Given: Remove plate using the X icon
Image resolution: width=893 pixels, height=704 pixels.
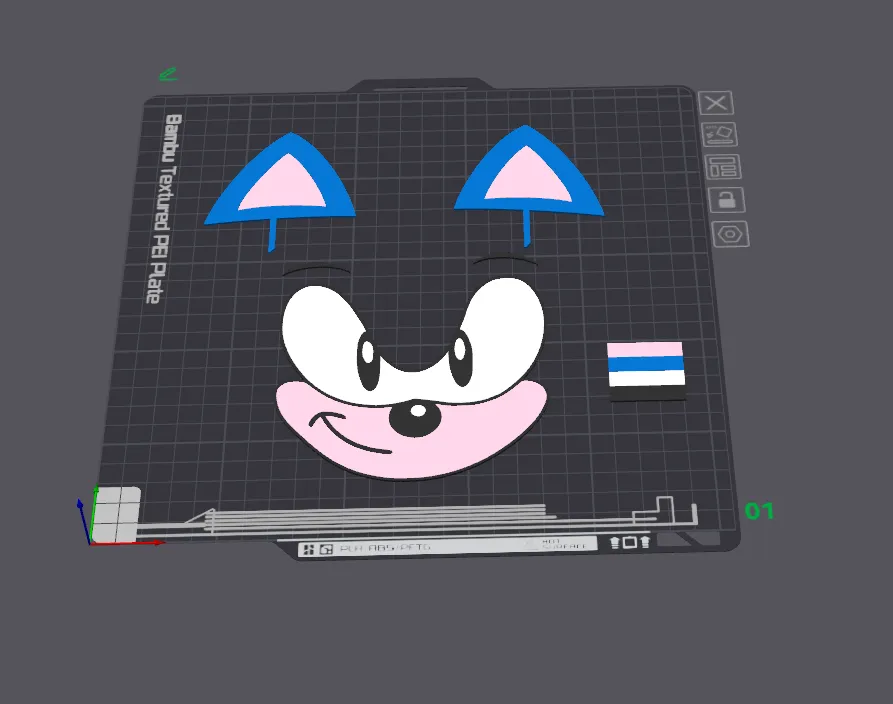Looking at the screenshot, I should (x=716, y=103).
